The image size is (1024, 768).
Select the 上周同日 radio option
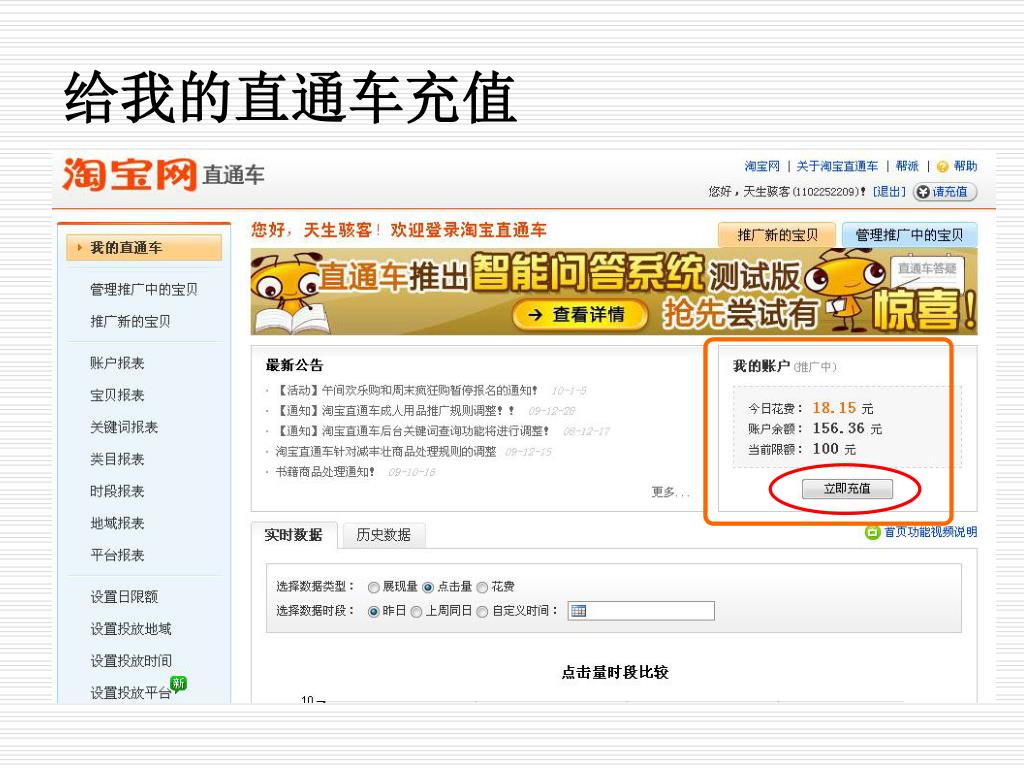(x=416, y=612)
